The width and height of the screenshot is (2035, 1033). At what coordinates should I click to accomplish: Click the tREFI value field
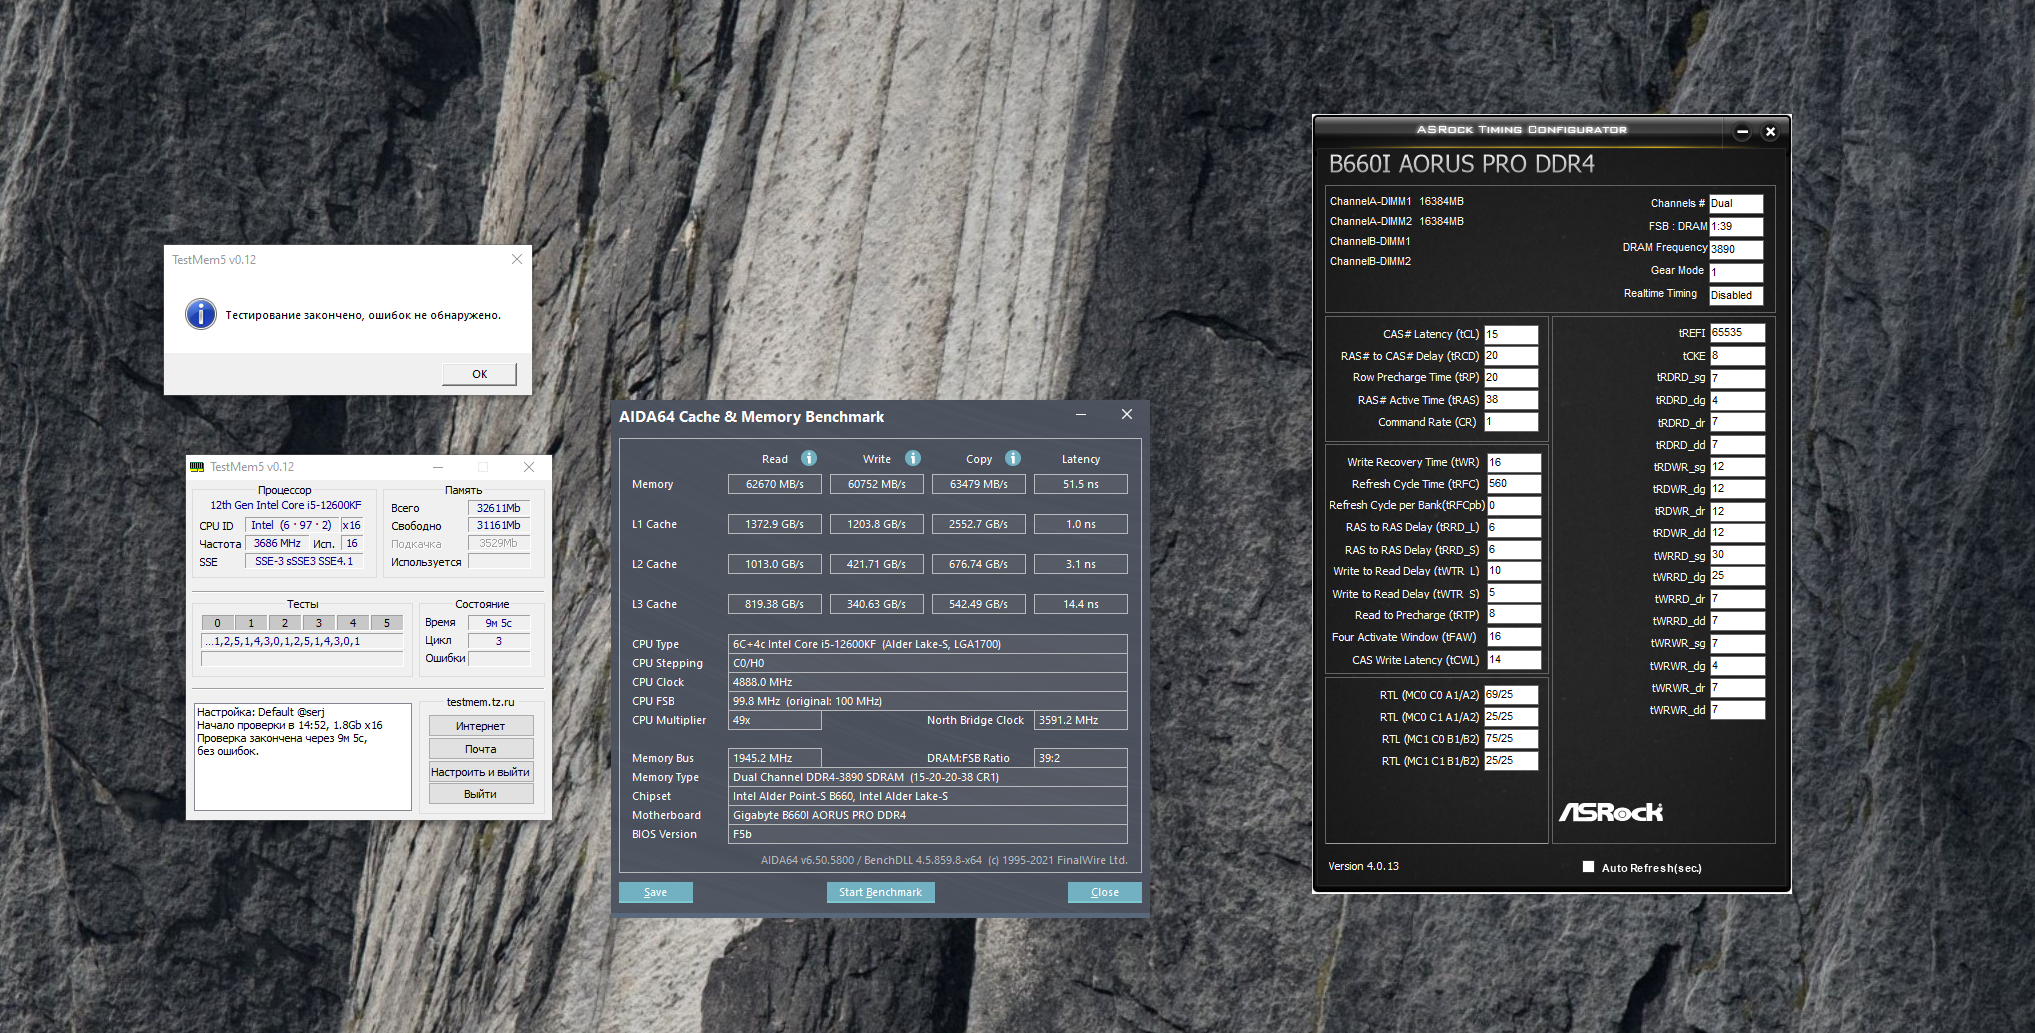pyautogui.click(x=1736, y=333)
